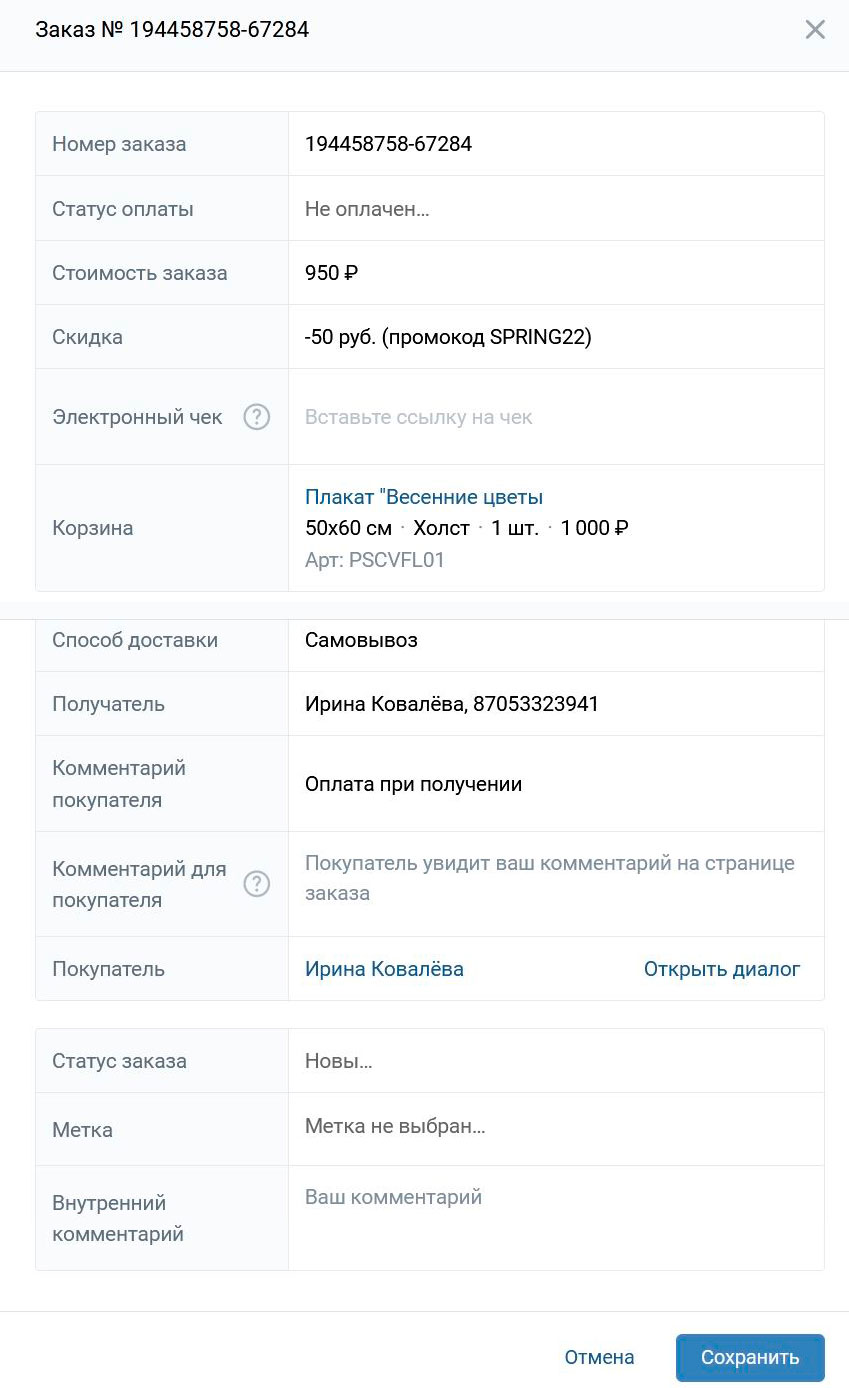Click the order cost value 950 ₽
The width and height of the screenshot is (849, 1388).
[331, 273]
